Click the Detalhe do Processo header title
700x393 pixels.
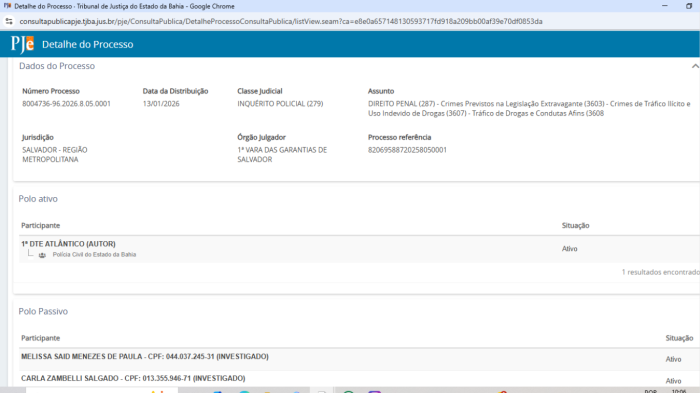(x=88, y=44)
